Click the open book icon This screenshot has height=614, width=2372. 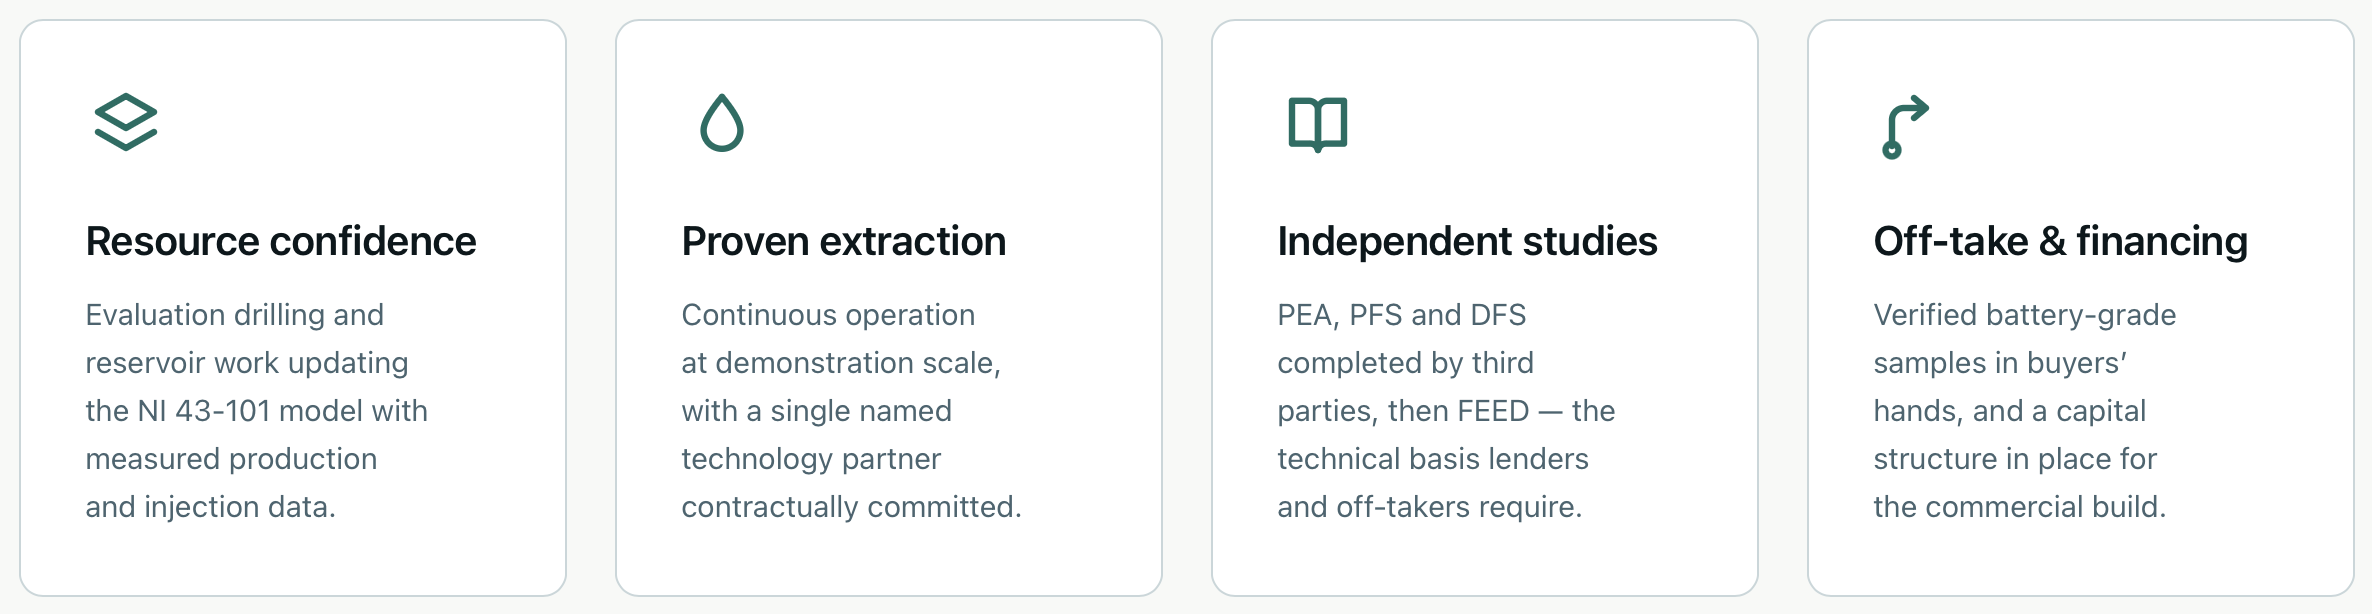point(1318,124)
